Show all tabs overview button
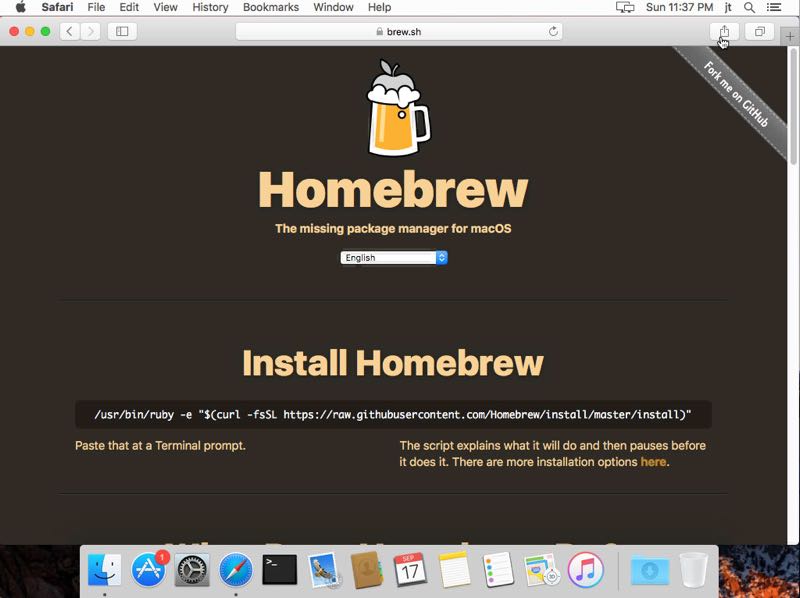800x598 pixels. pyautogui.click(x=759, y=32)
